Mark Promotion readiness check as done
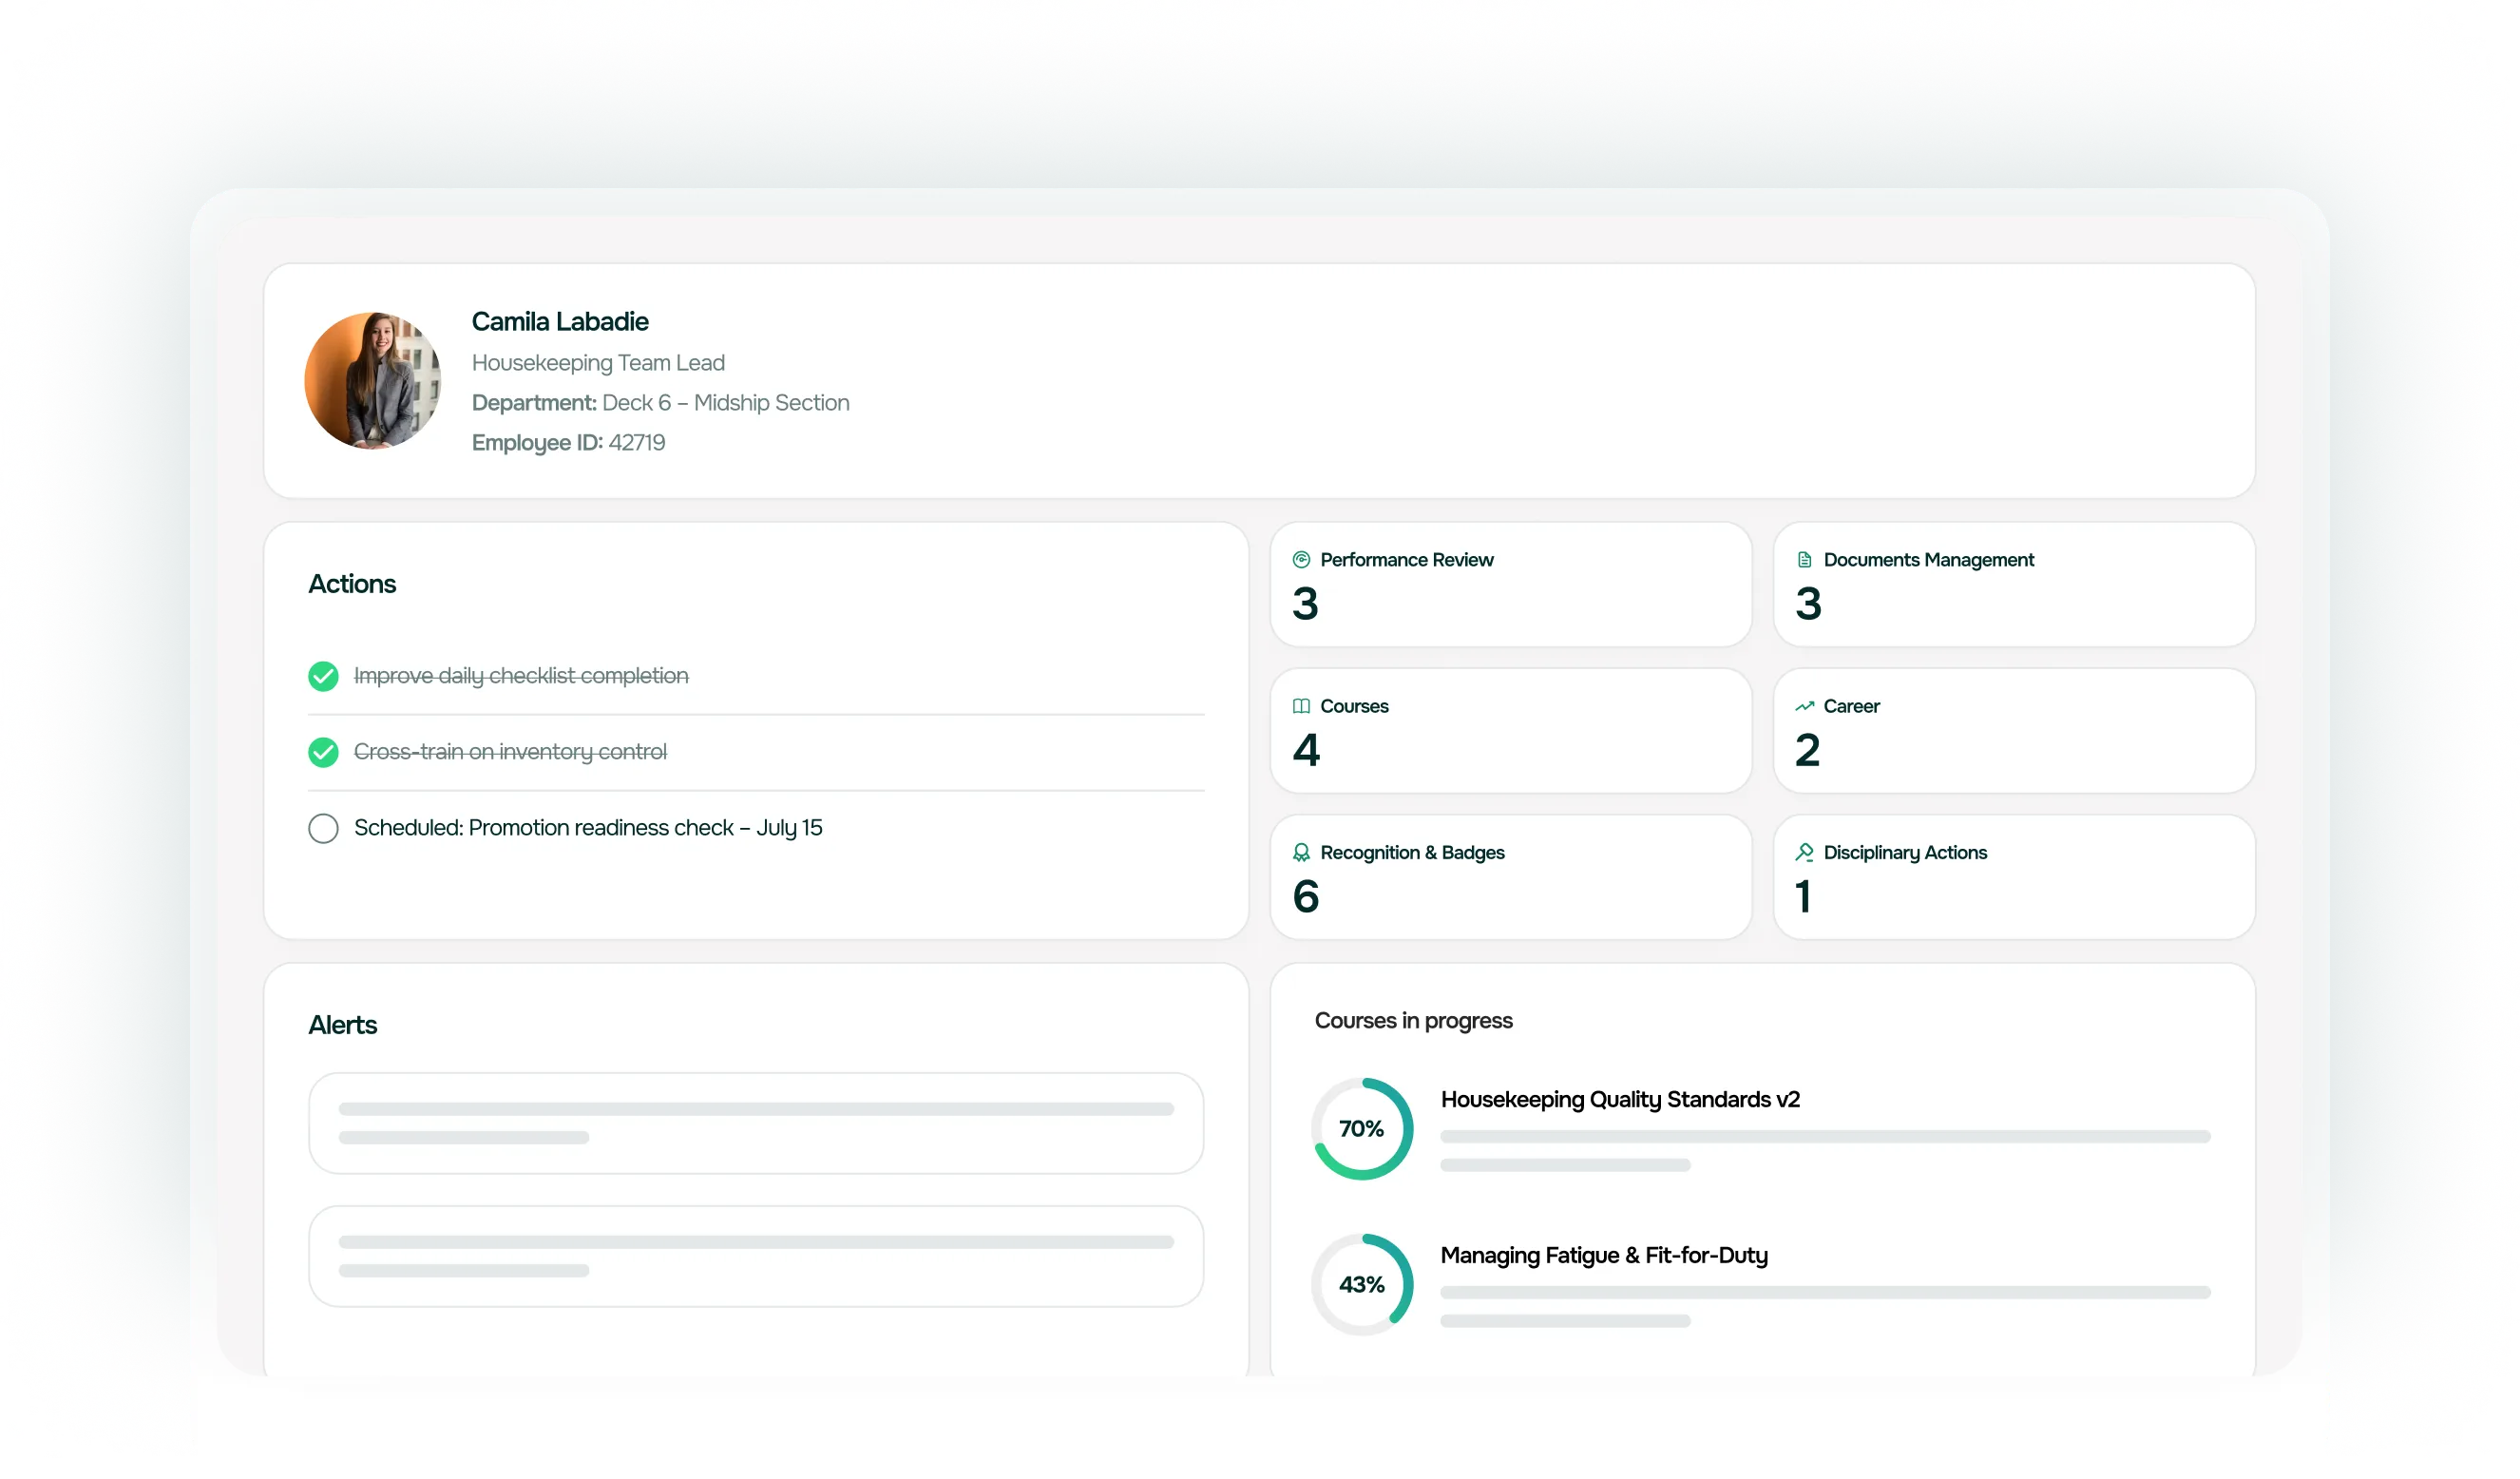The width and height of the screenshot is (2520, 1479). [x=323, y=828]
